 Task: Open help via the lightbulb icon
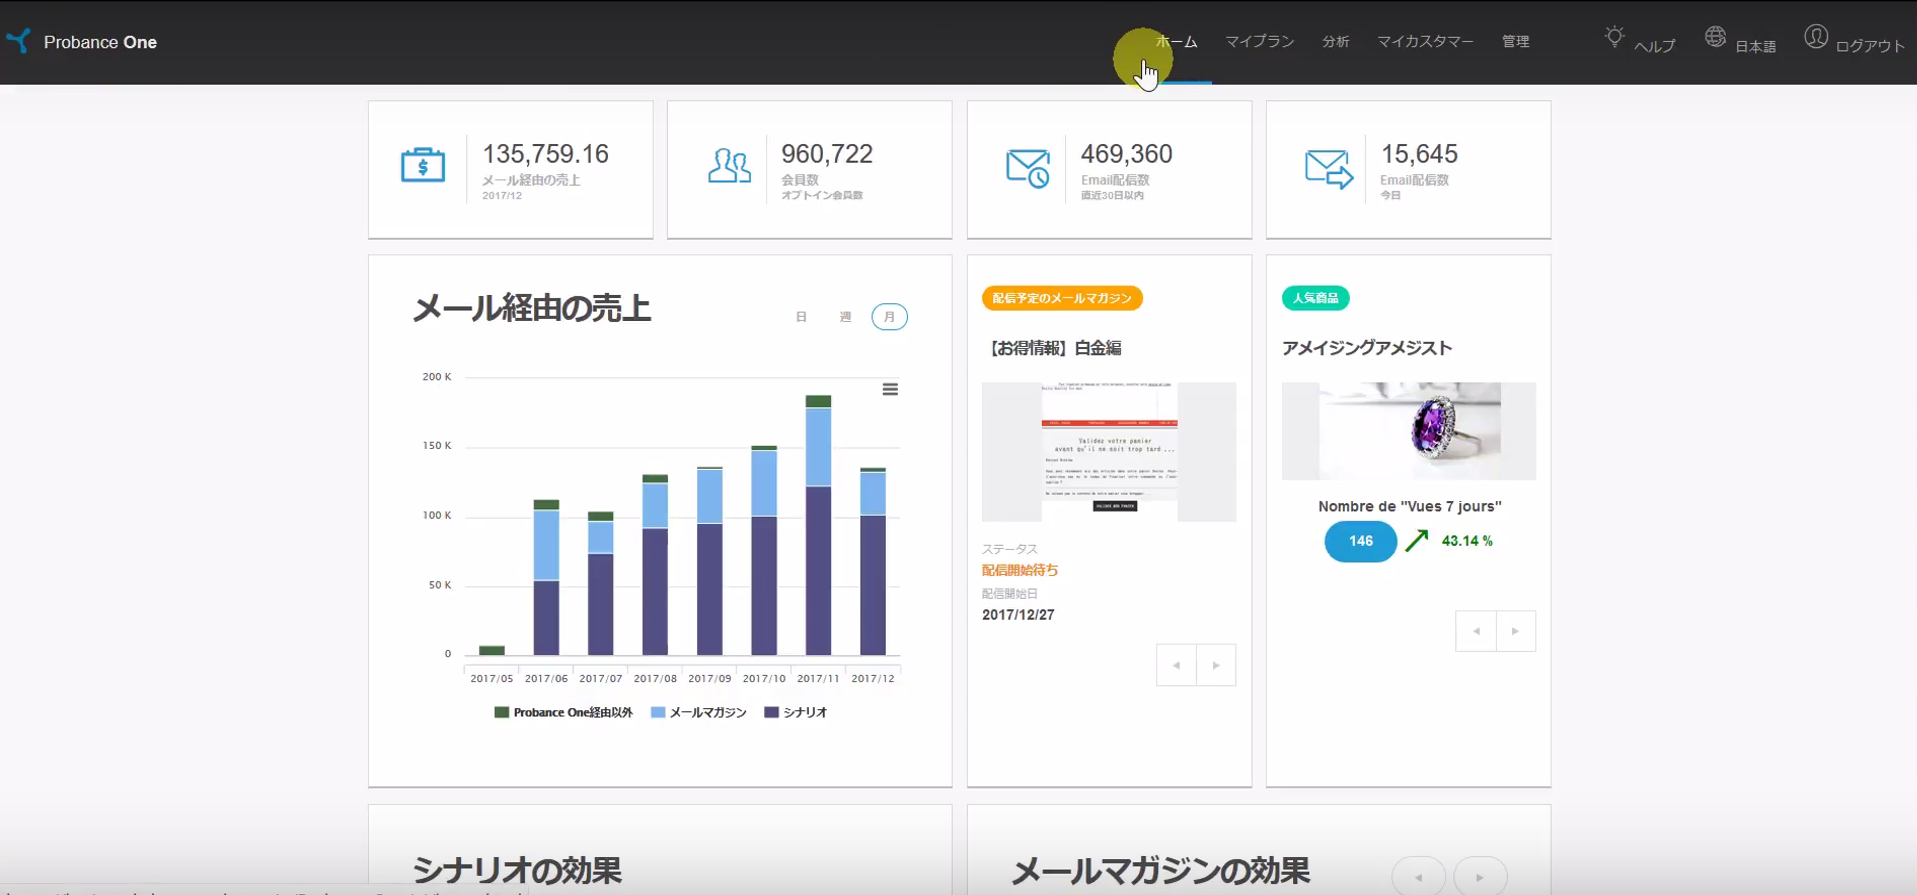[x=1614, y=38]
